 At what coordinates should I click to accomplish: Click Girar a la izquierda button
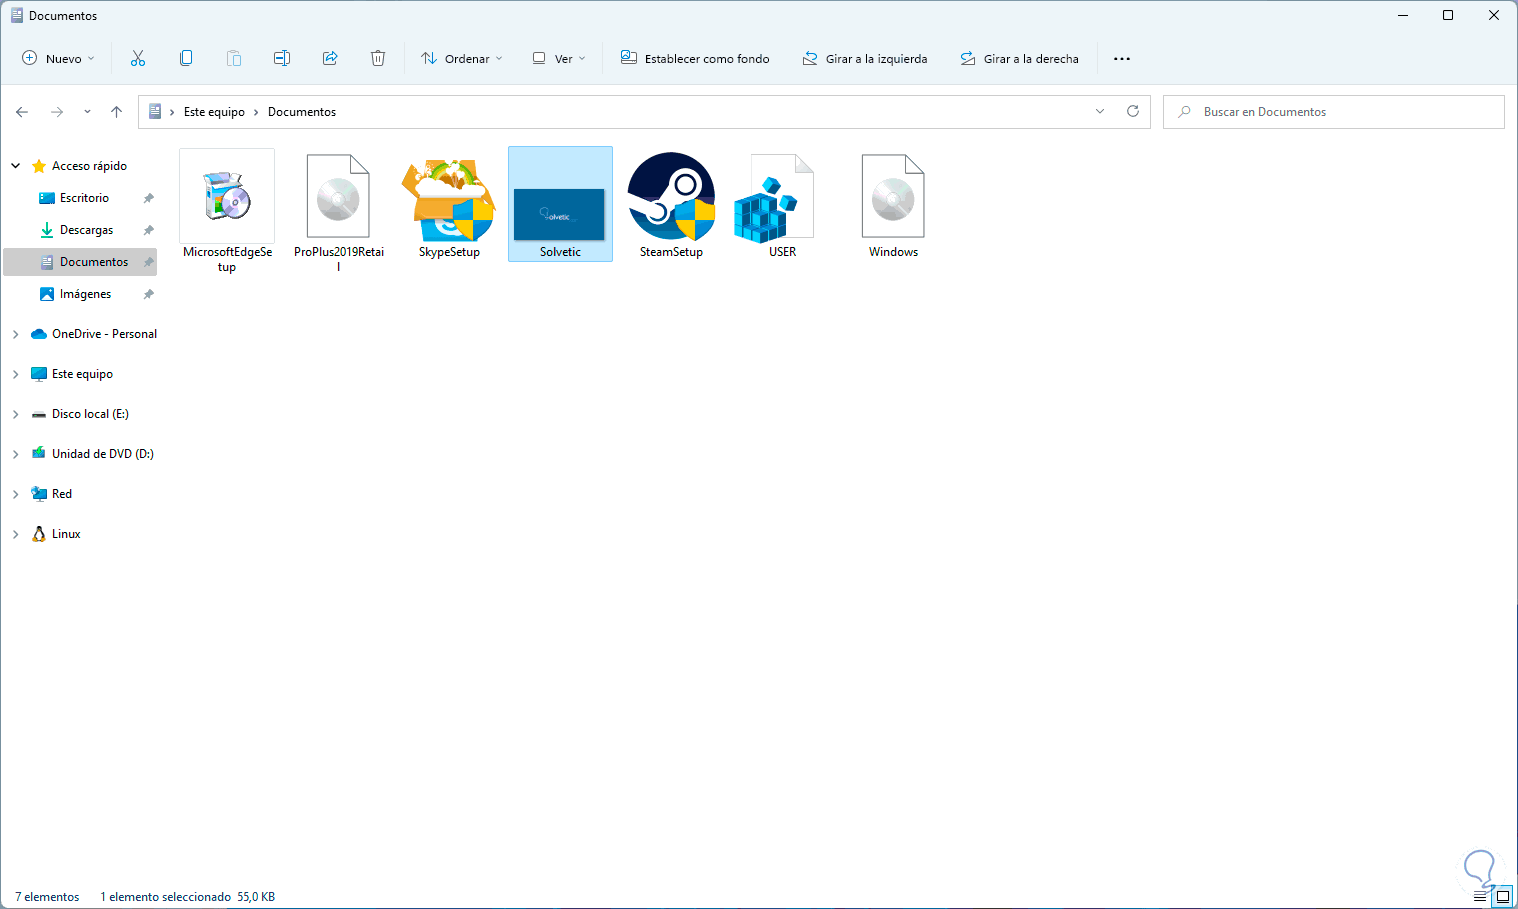tap(865, 59)
